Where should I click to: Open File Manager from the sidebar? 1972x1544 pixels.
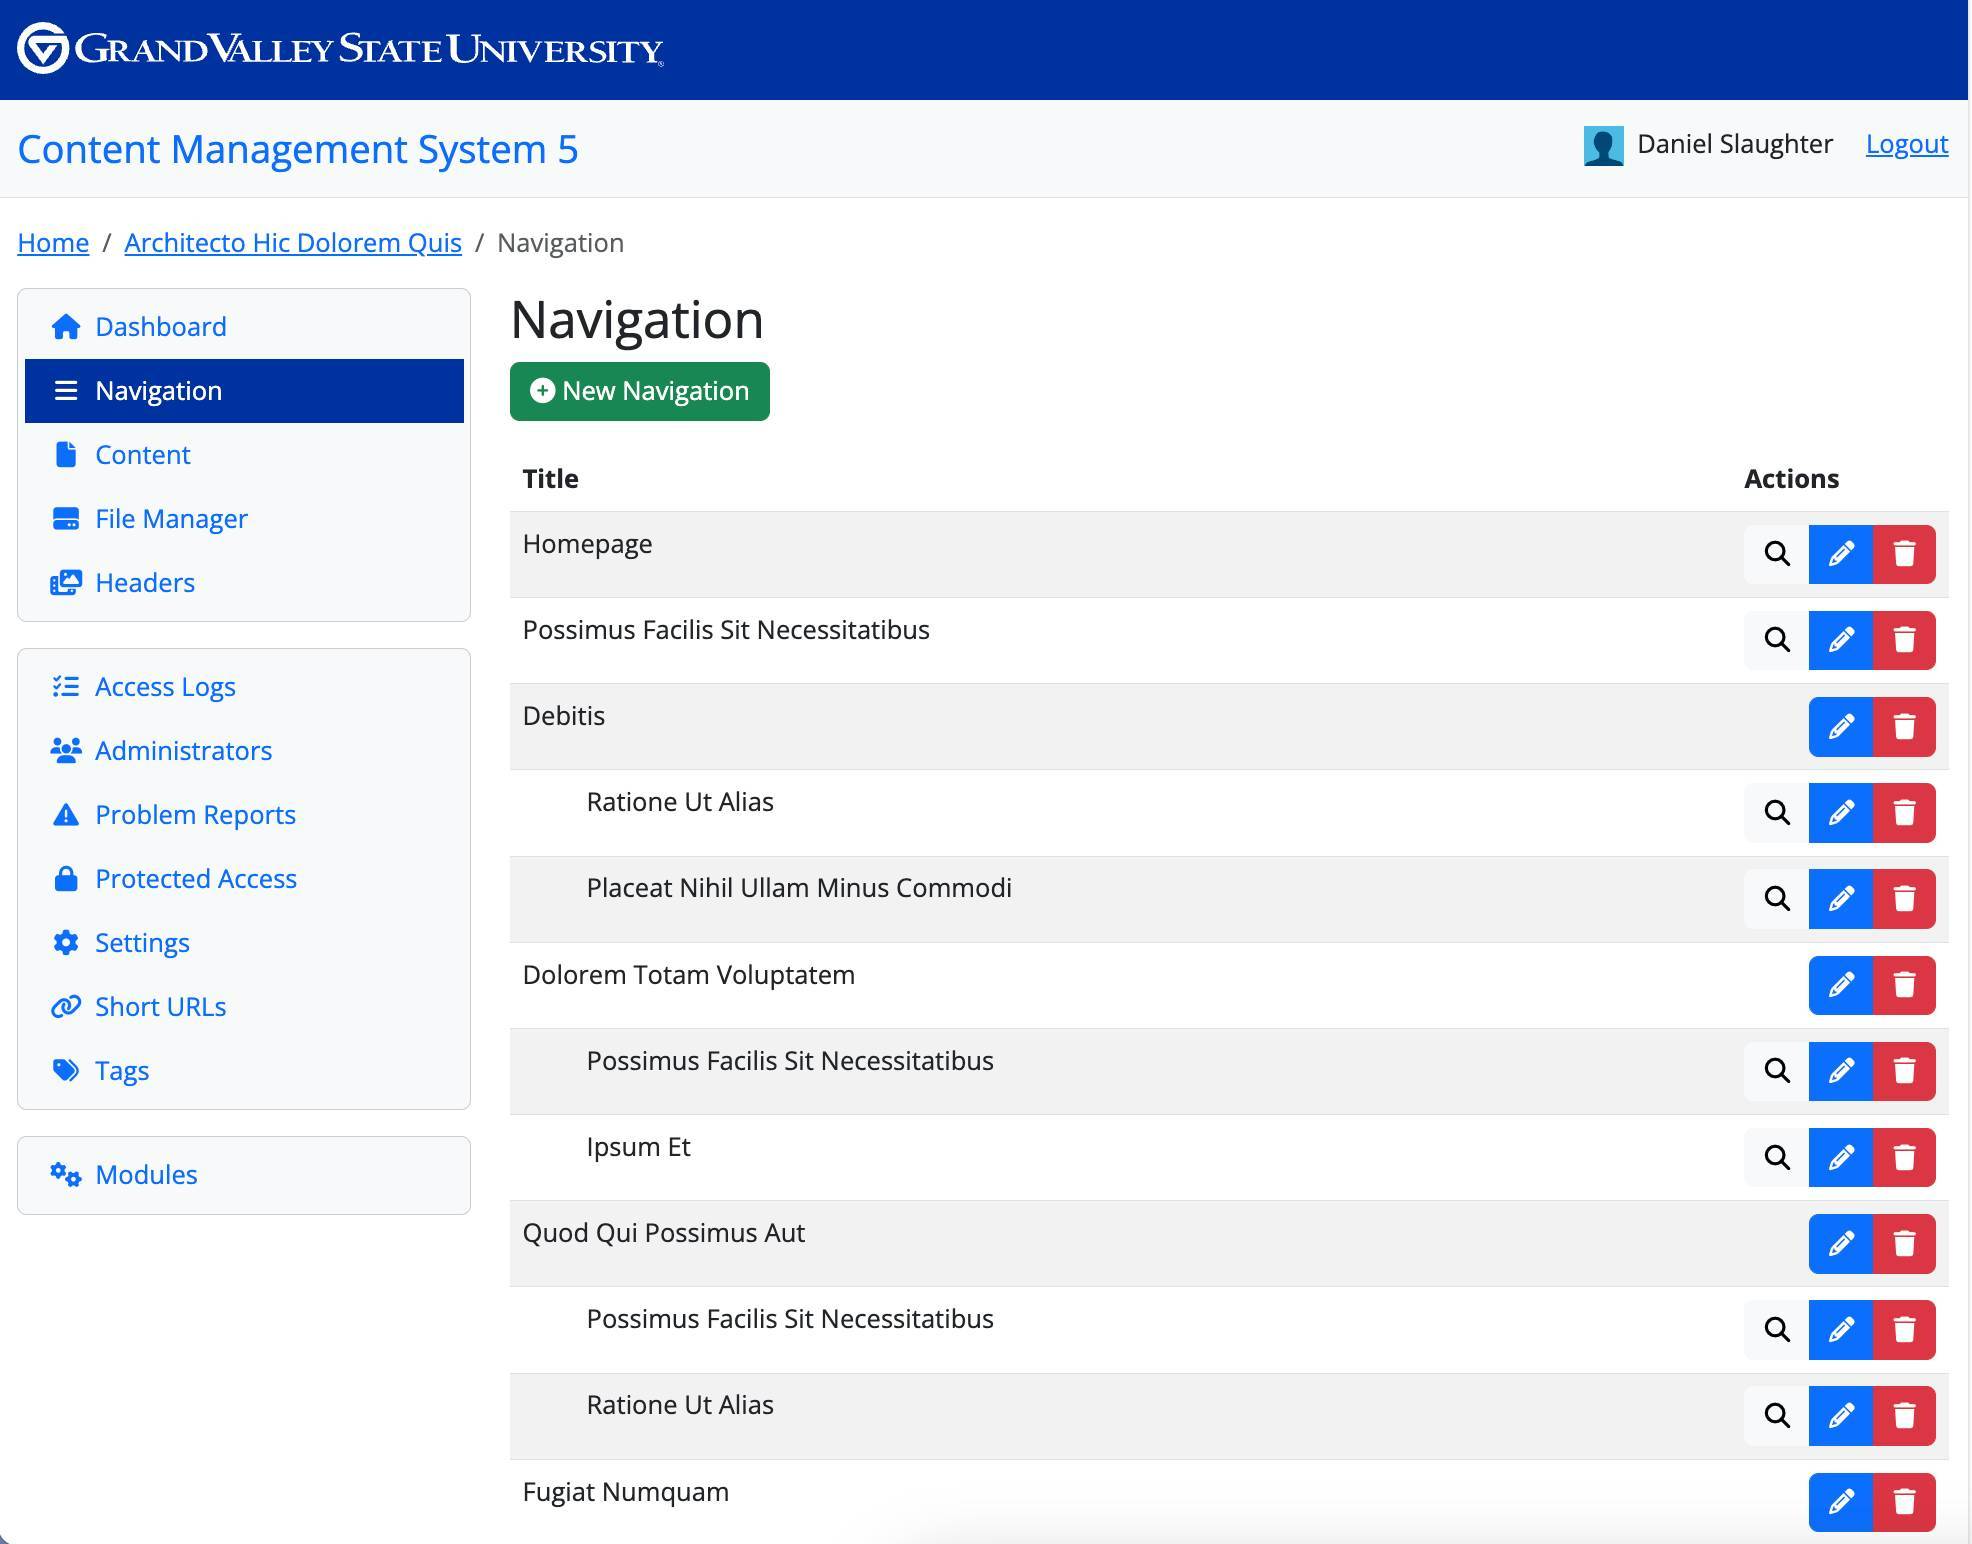(170, 519)
